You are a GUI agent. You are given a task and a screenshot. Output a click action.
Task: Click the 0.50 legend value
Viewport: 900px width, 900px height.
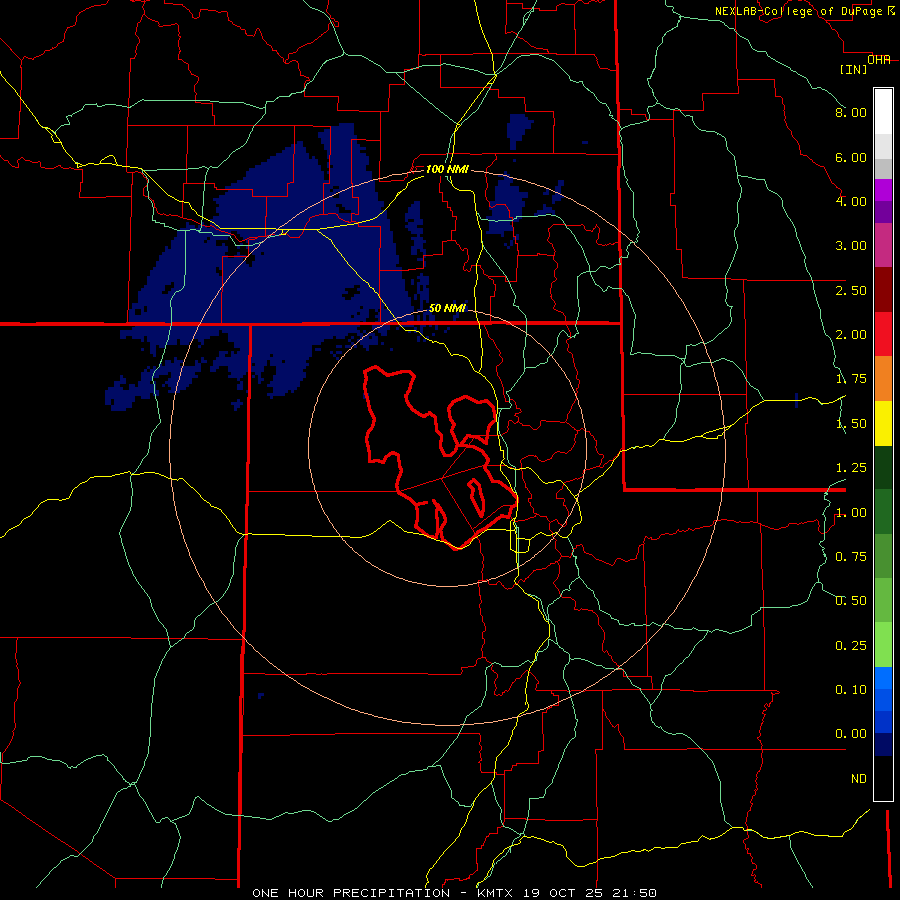coord(851,601)
